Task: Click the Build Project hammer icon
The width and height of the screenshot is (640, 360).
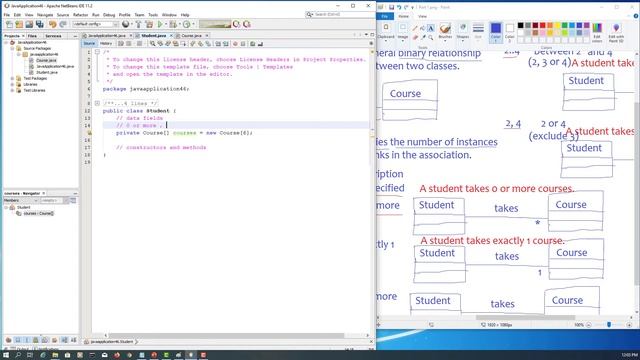Action: pyautogui.click(x=138, y=24)
